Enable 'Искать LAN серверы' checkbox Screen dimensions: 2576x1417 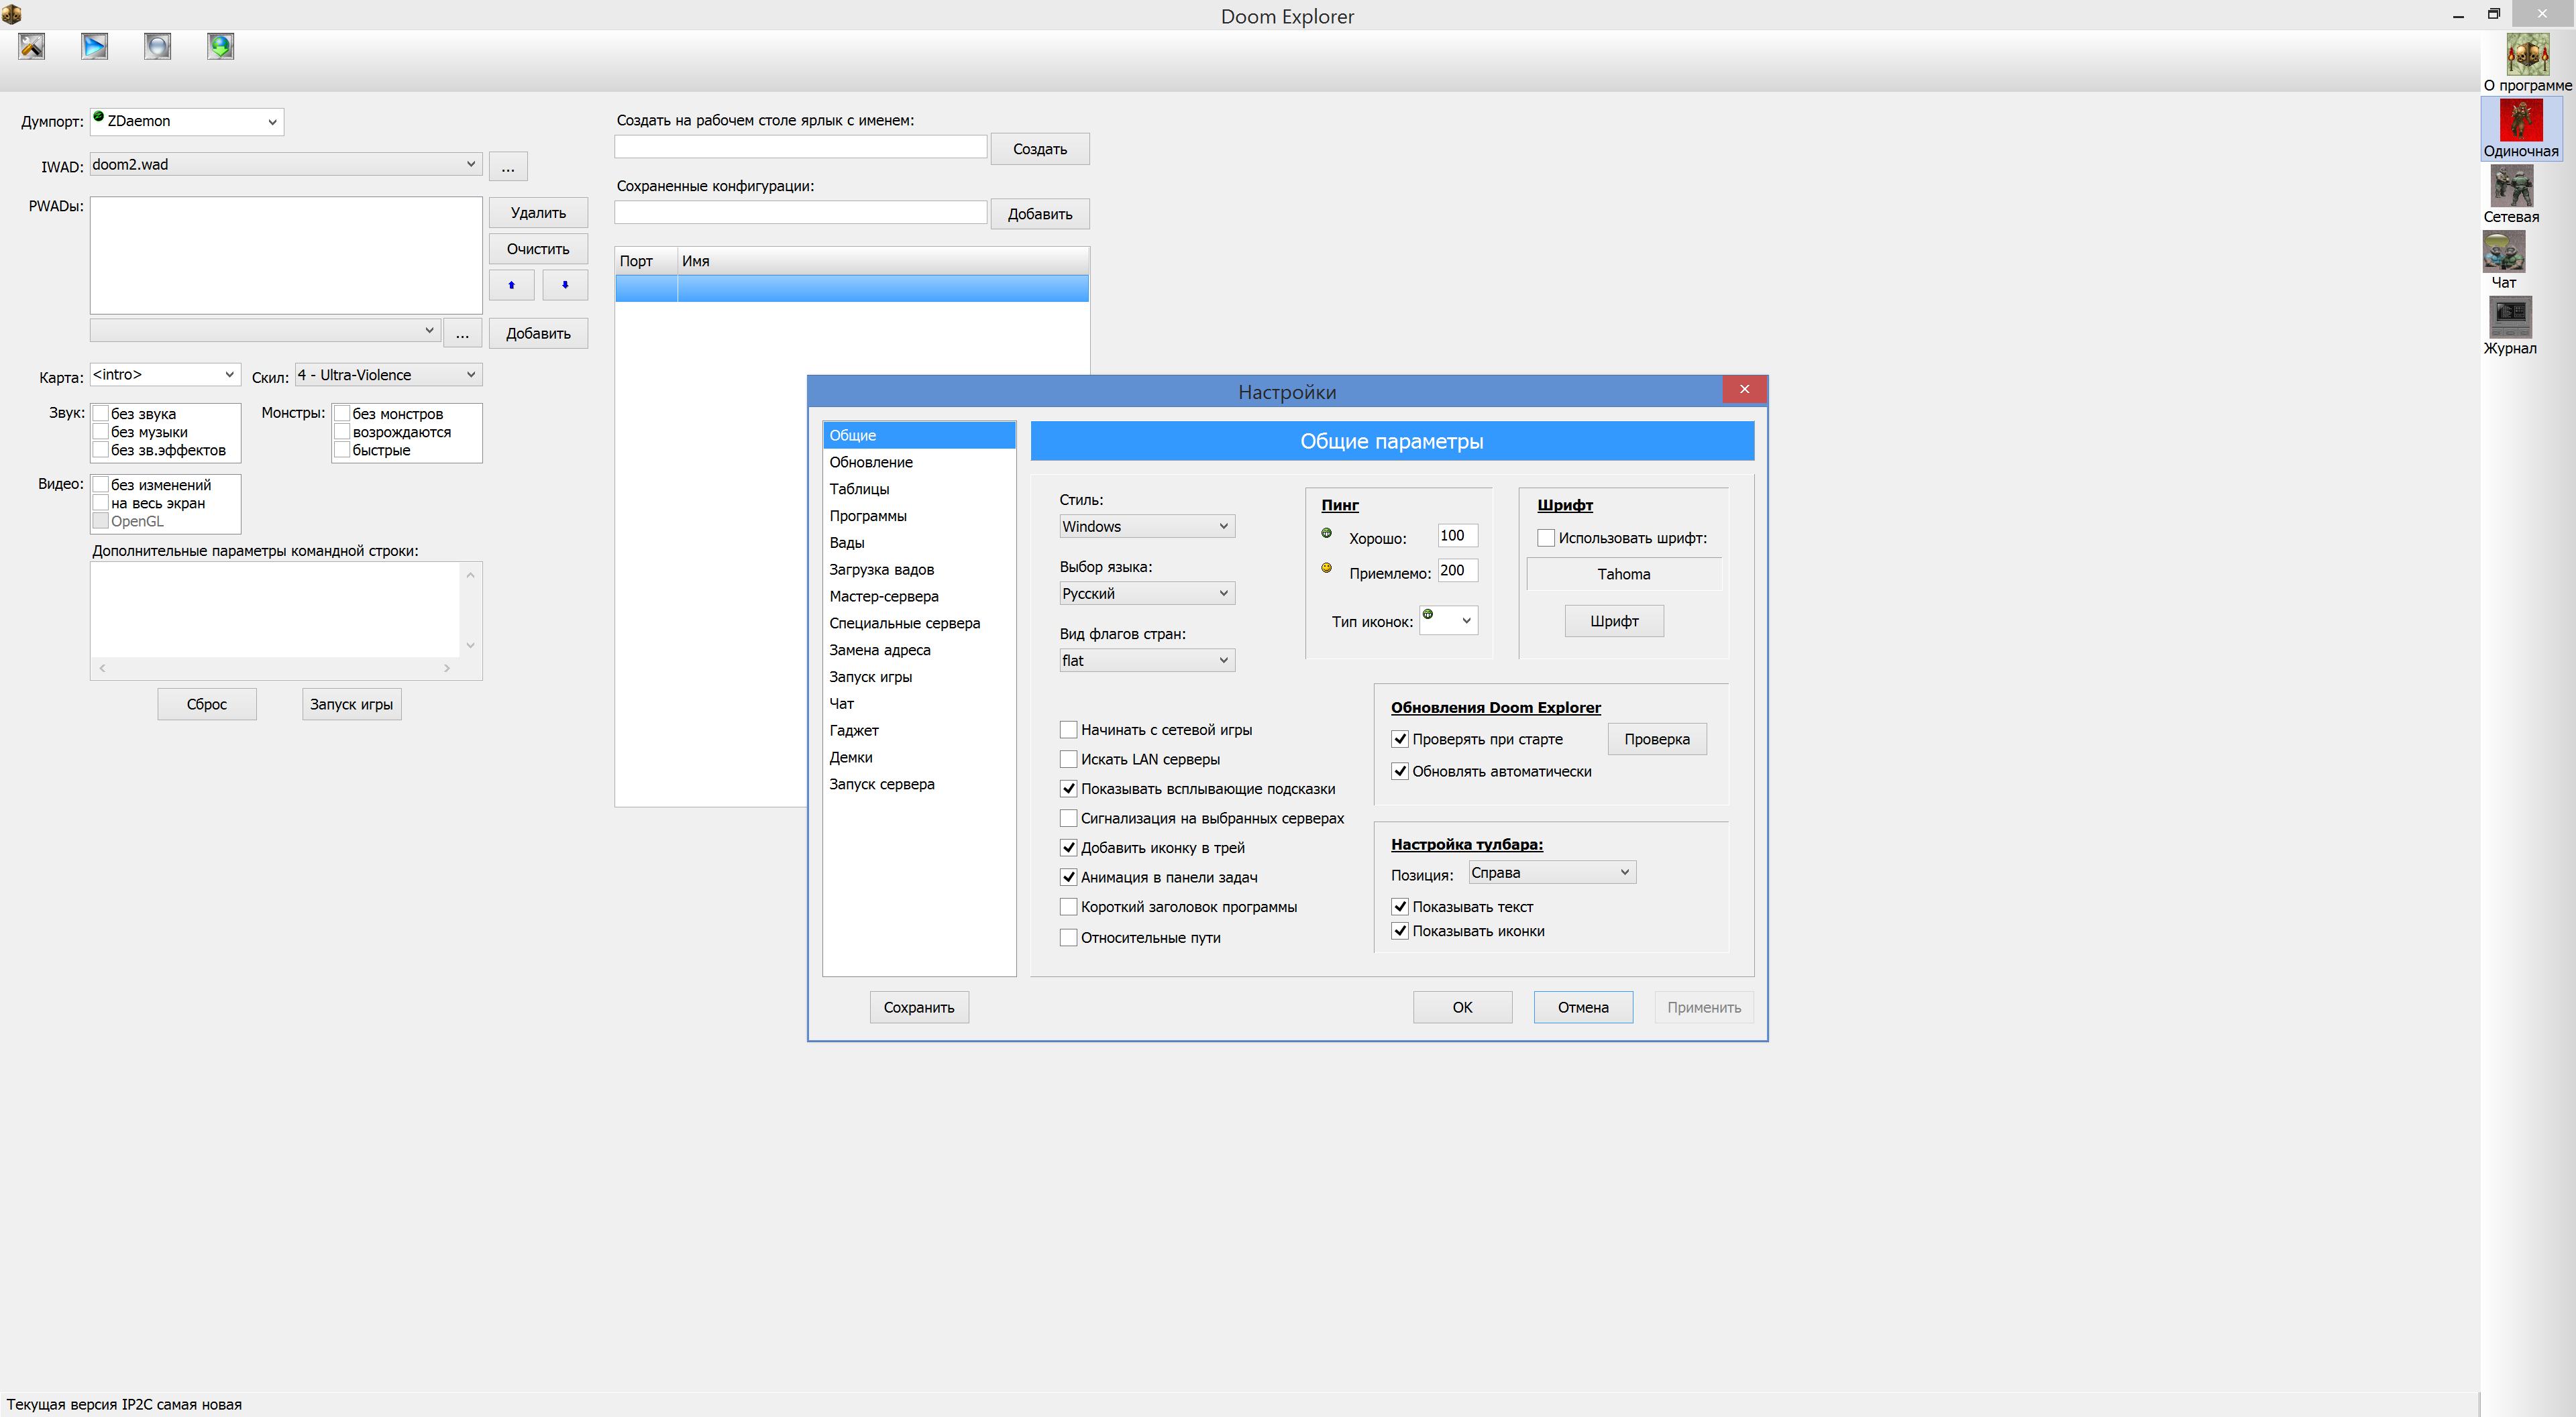(x=1068, y=759)
